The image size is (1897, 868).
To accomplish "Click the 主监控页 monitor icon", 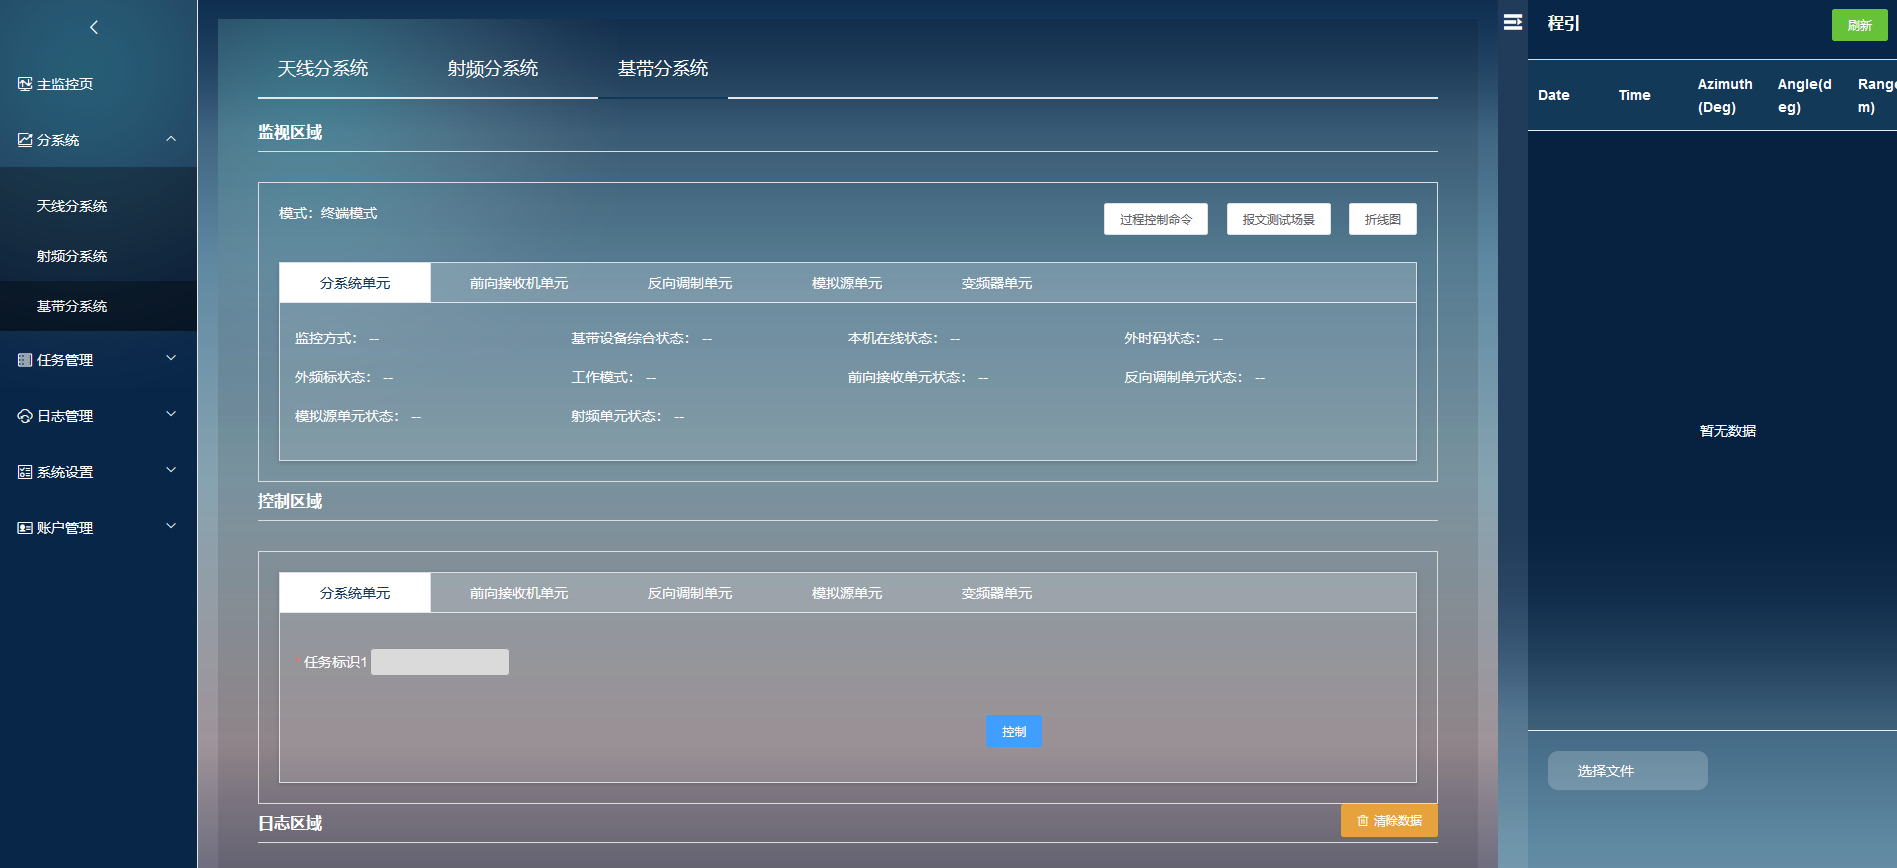I will 25,84.
